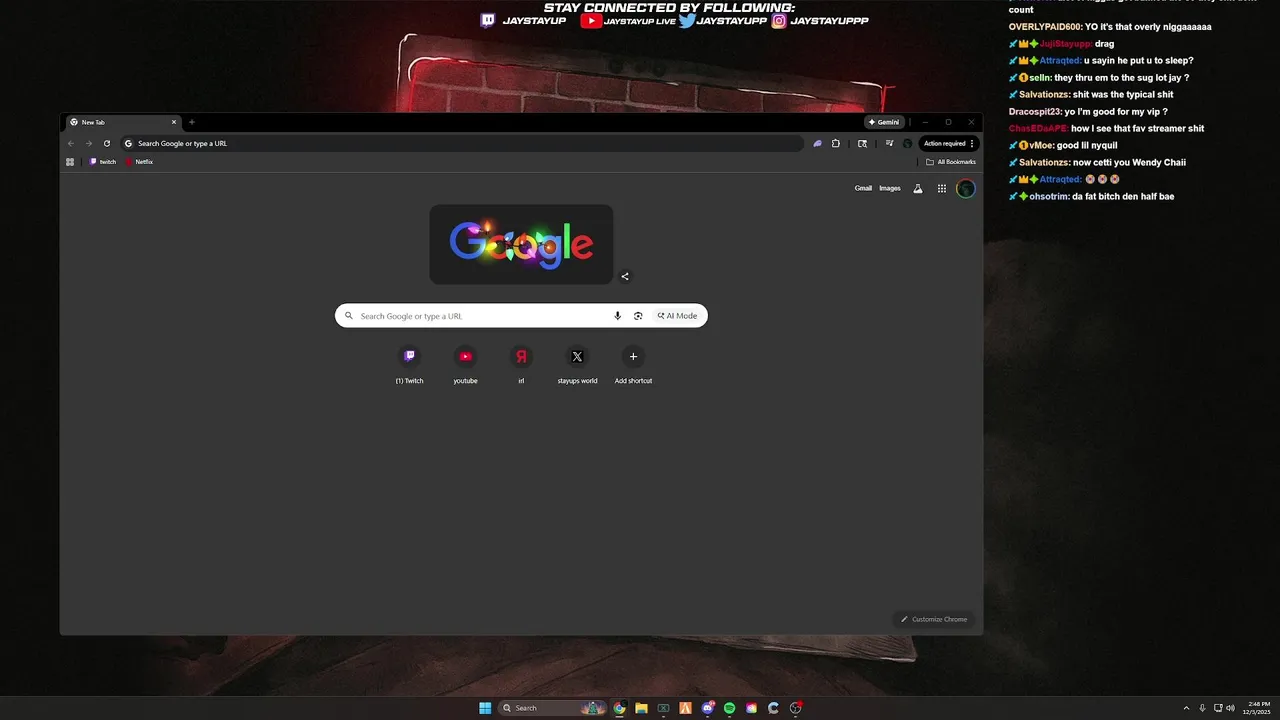Image resolution: width=1280 pixels, height=720 pixels.
Task: Open the Search Labs flask icon
Action: pyautogui.click(x=918, y=188)
